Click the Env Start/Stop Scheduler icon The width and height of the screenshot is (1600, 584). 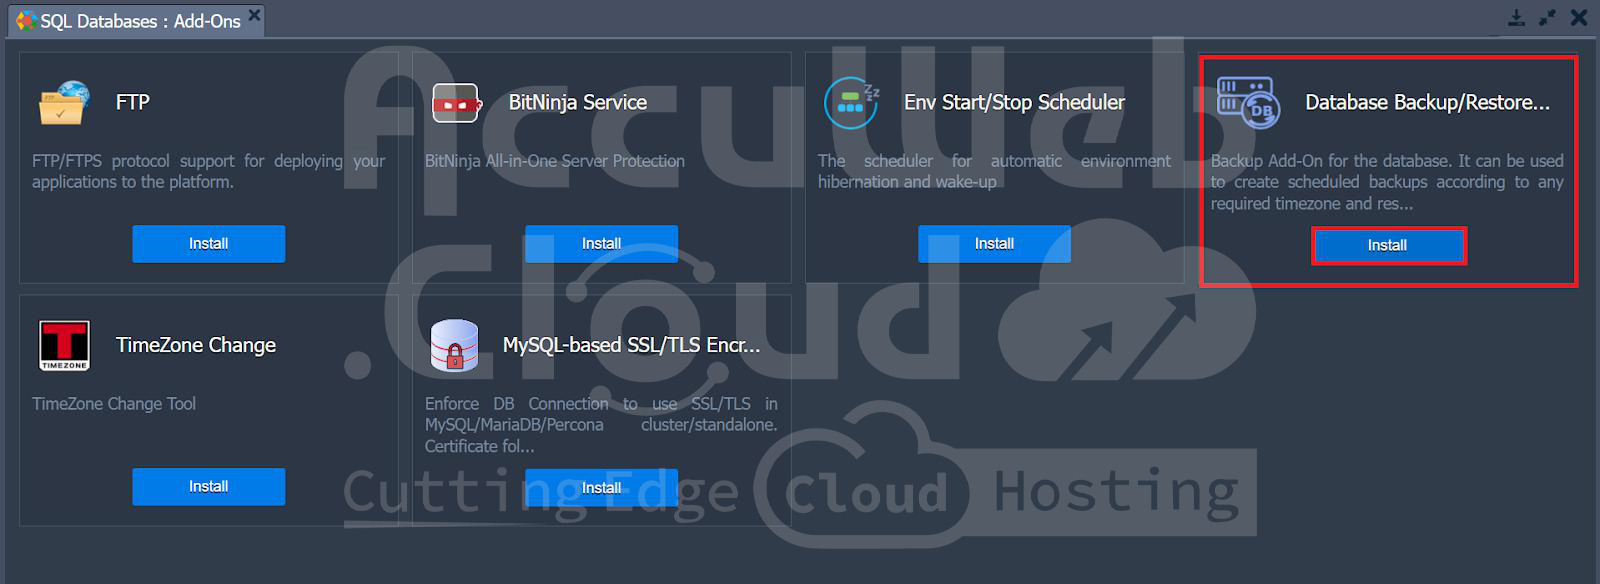pos(850,103)
